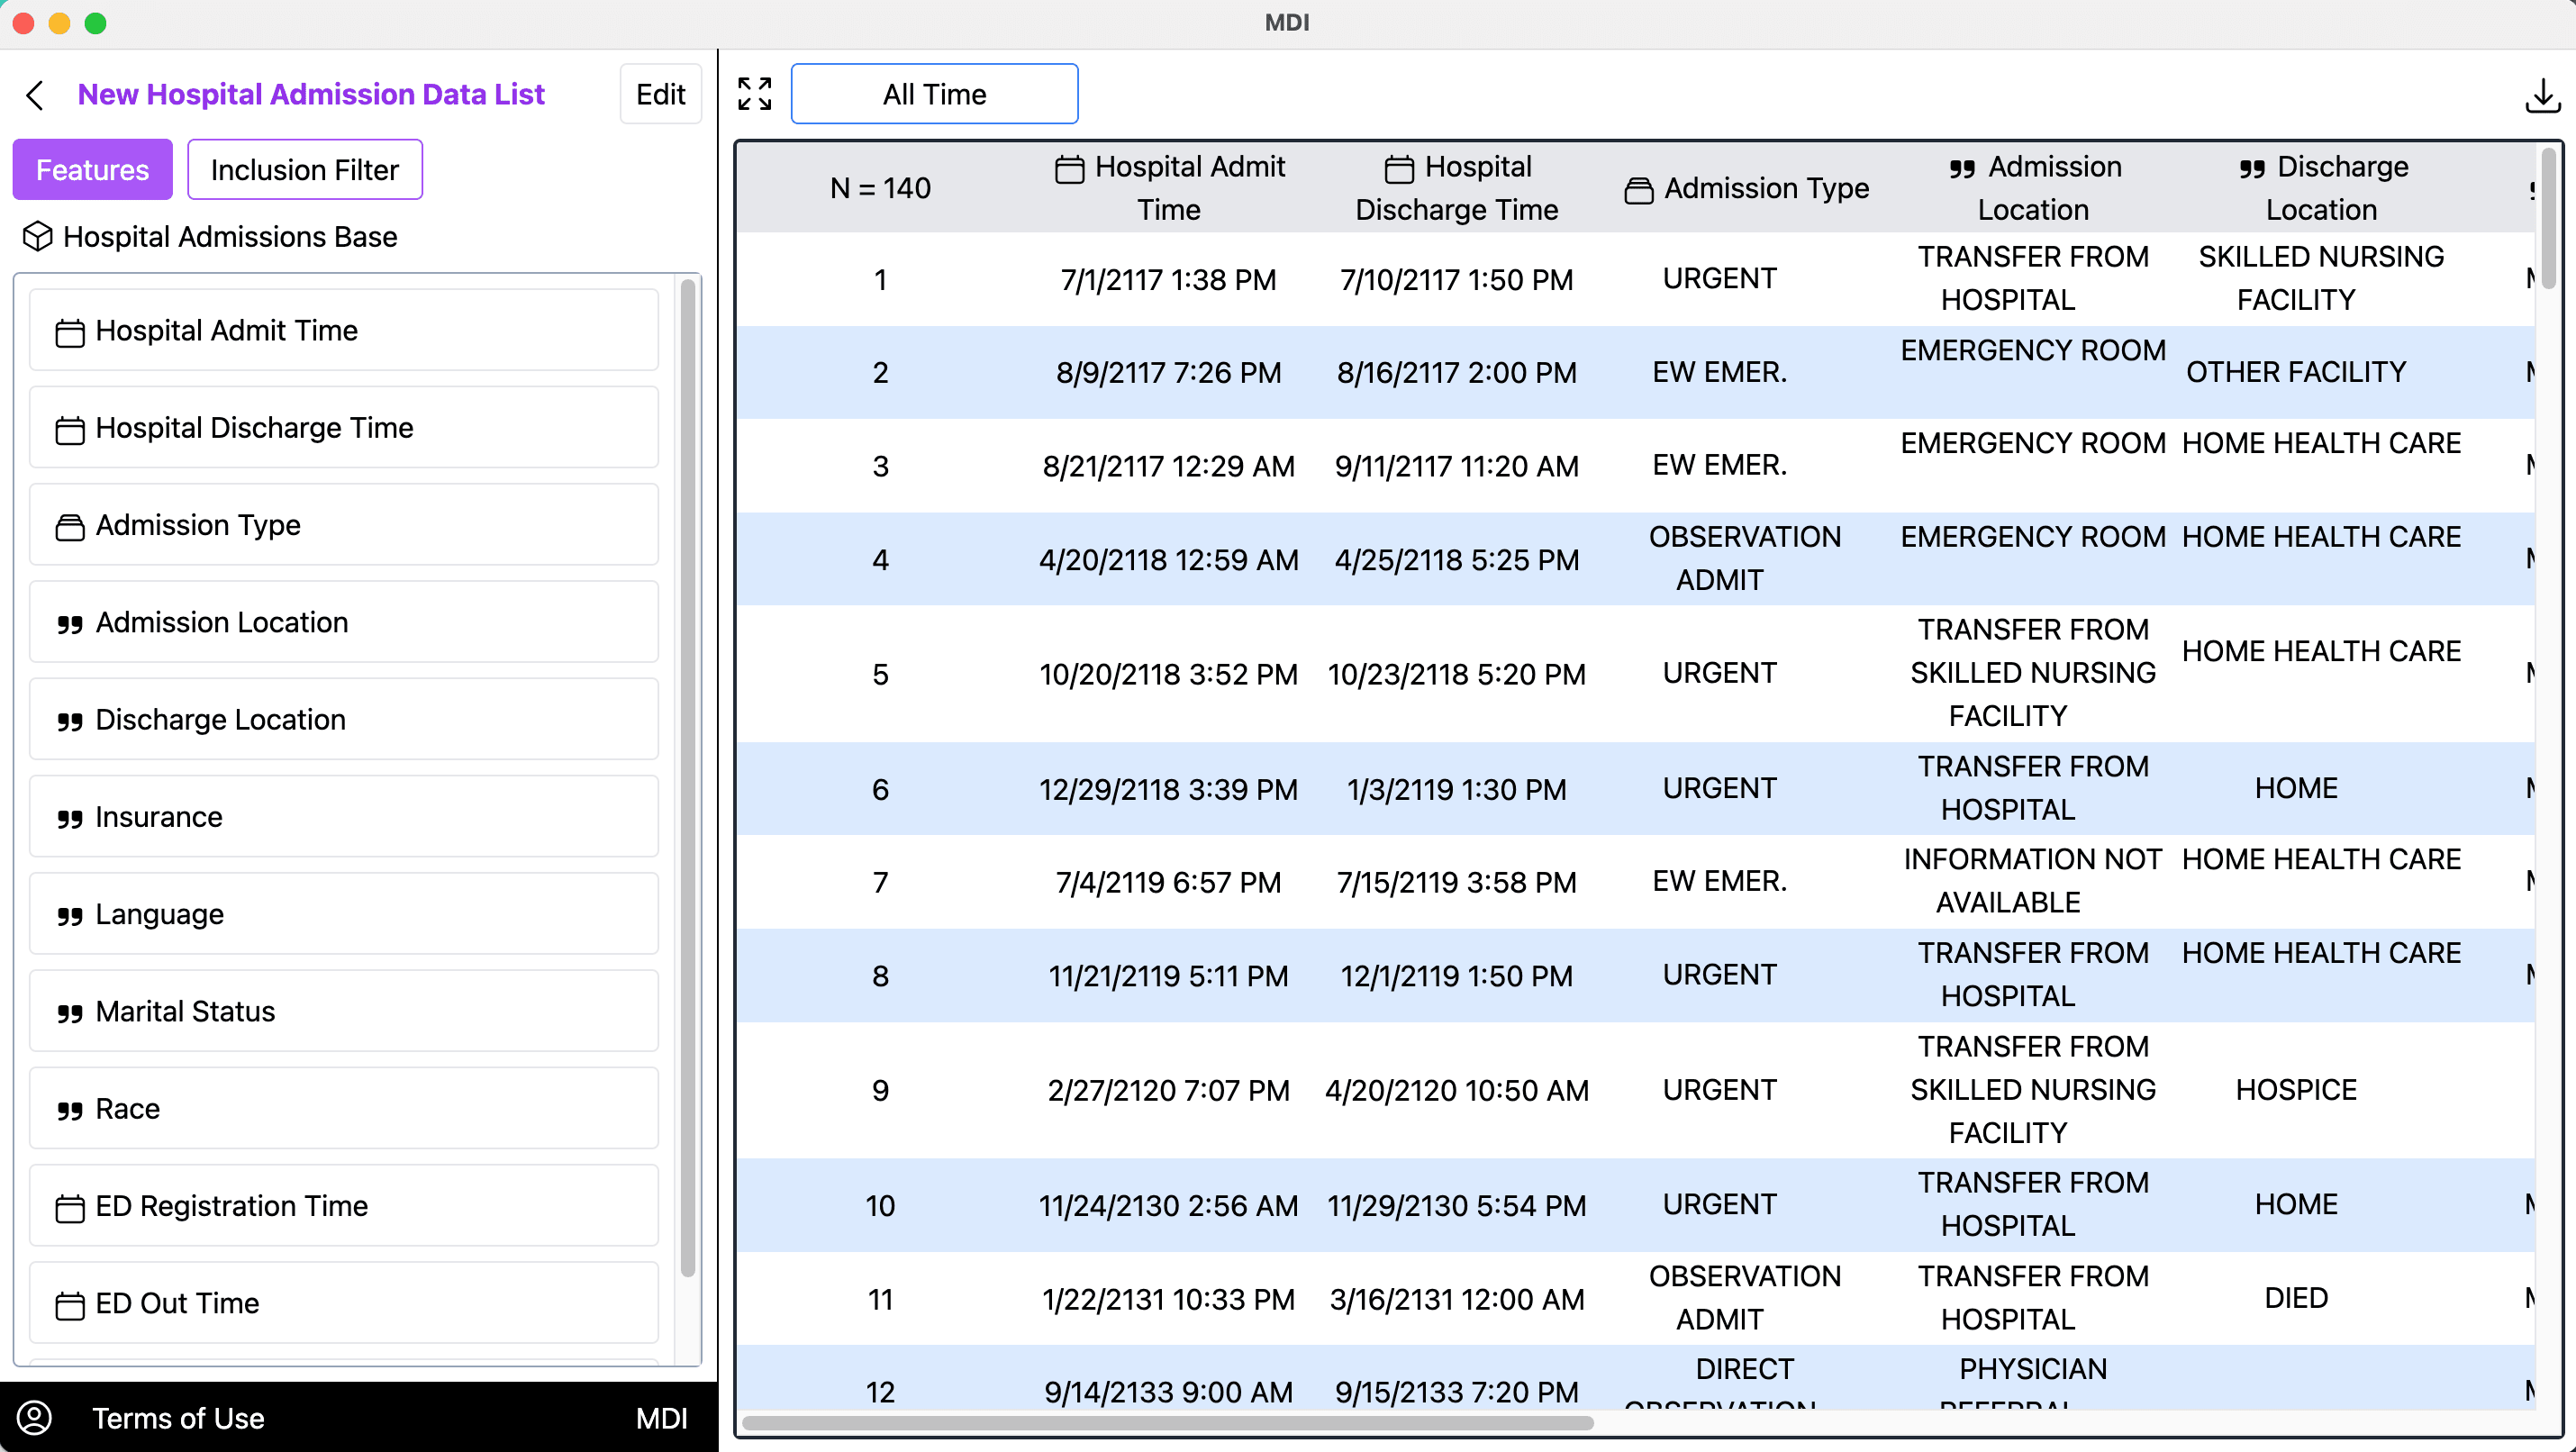Click the back arrow beside the list title
The width and height of the screenshot is (2576, 1452).
point(35,94)
